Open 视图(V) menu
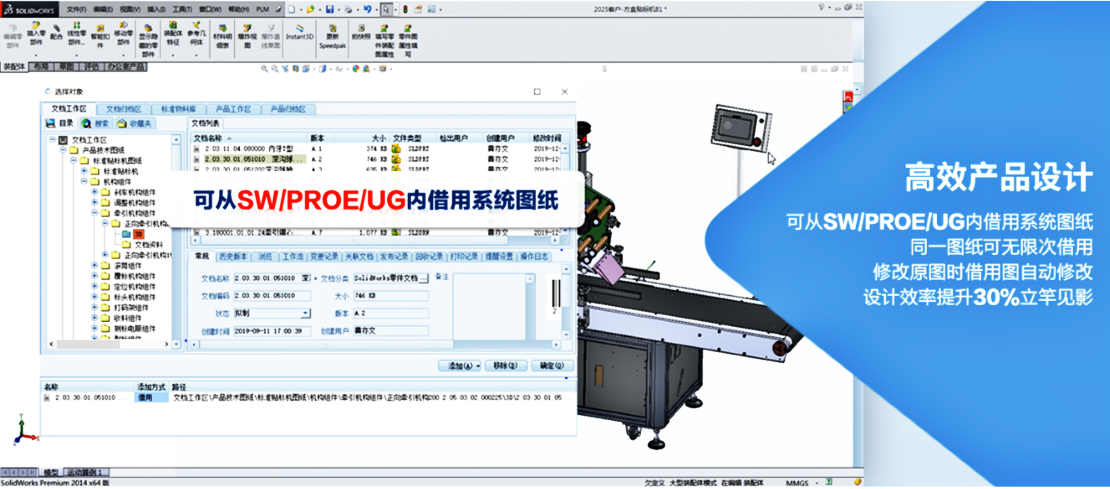Image resolution: width=1110 pixels, height=489 pixels. (x=130, y=10)
